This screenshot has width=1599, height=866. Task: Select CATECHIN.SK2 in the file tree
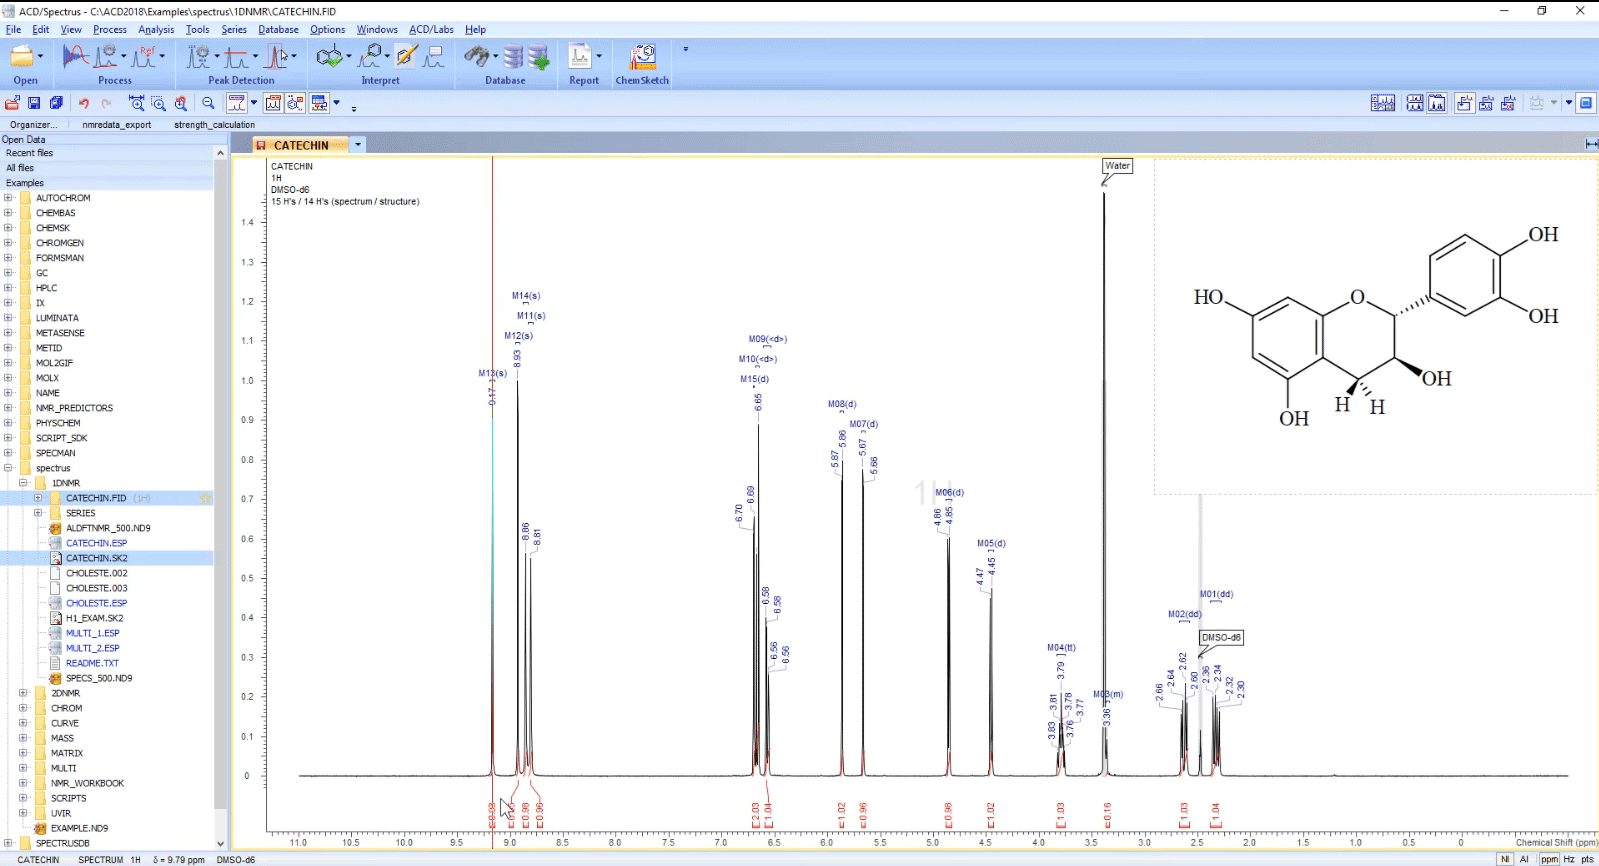pos(96,558)
